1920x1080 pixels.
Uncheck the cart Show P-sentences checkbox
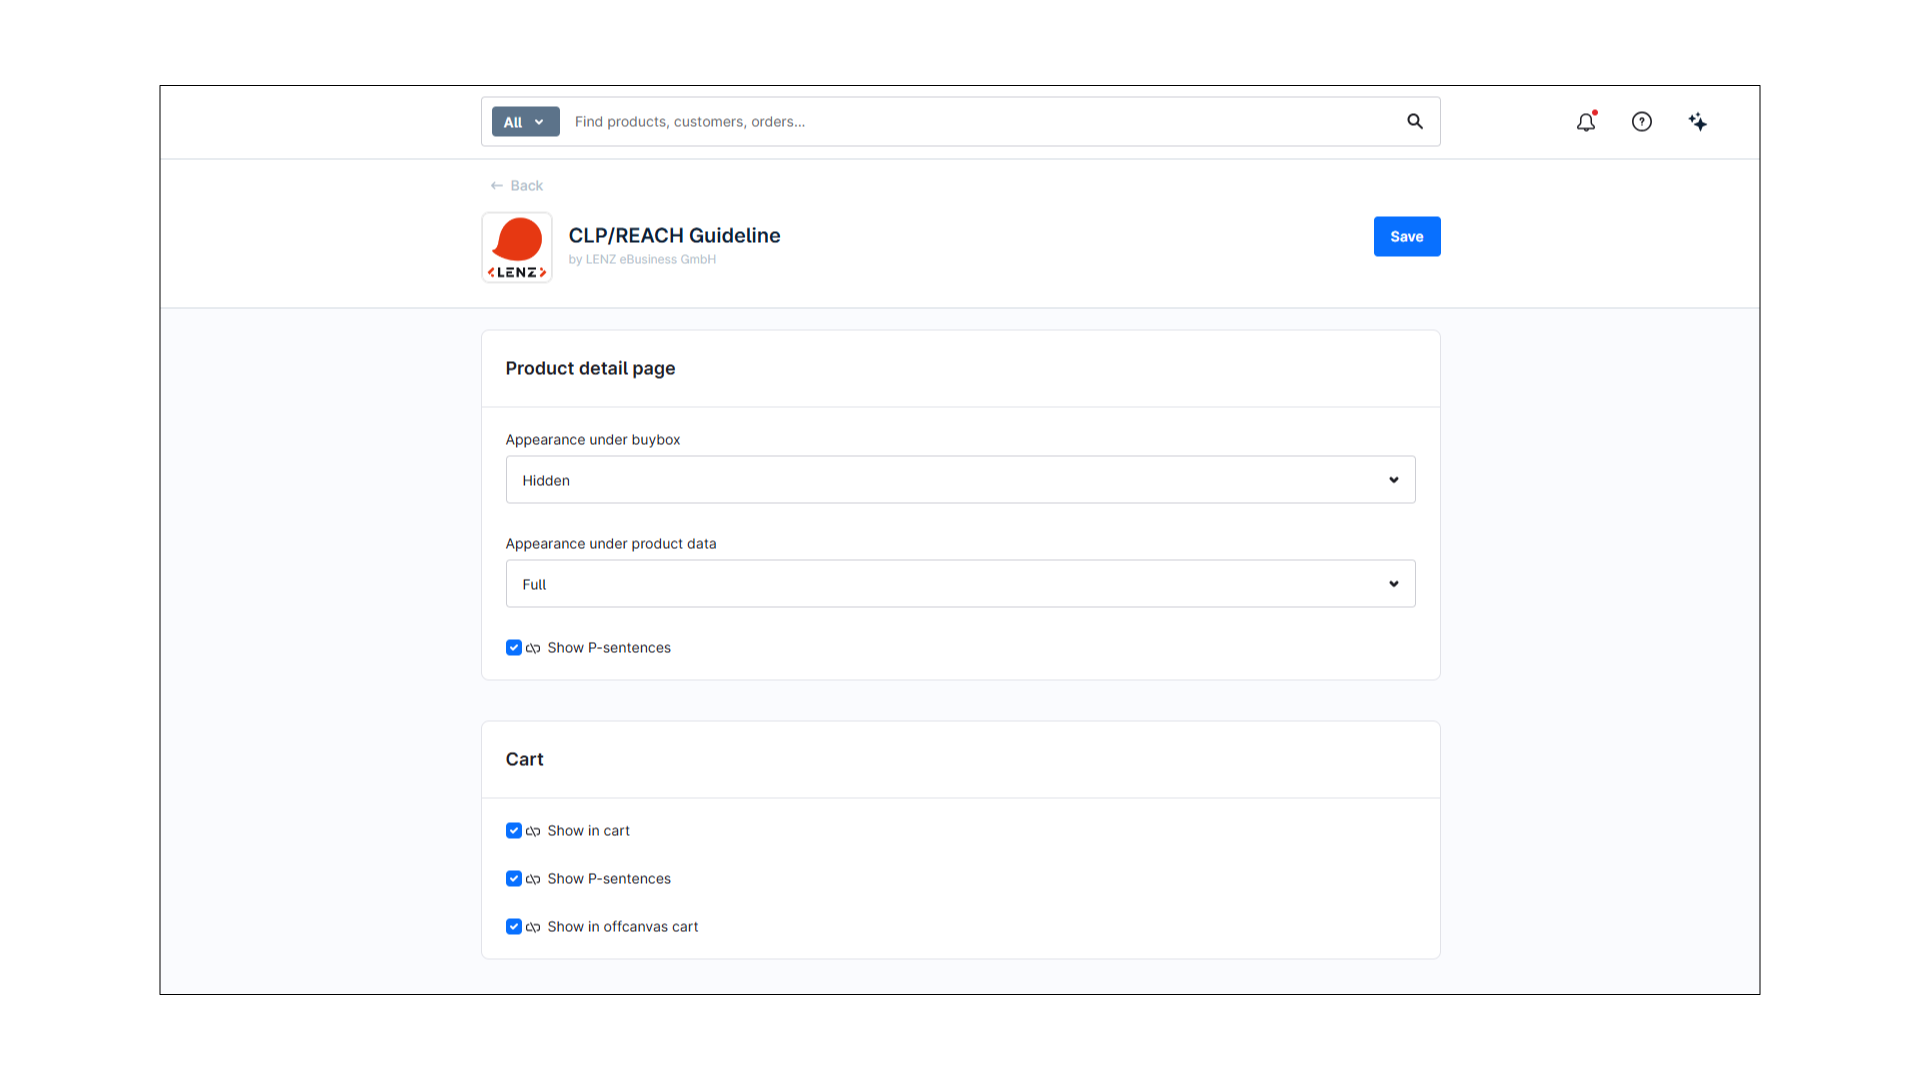click(x=514, y=879)
